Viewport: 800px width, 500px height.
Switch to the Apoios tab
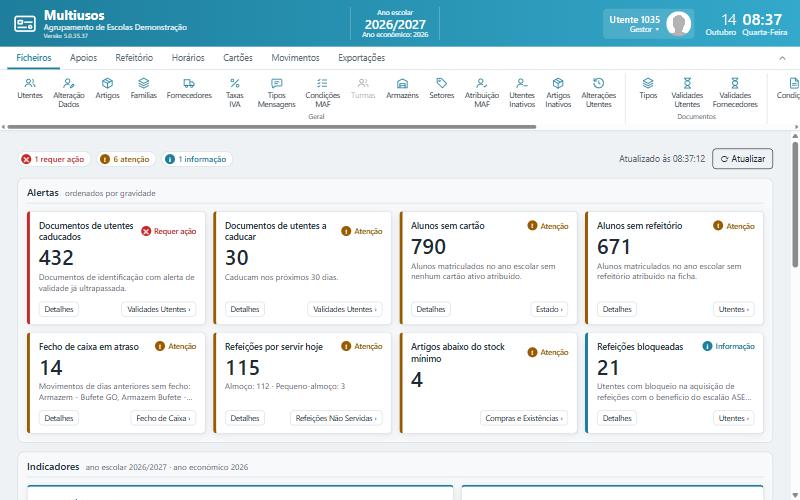[x=83, y=58]
